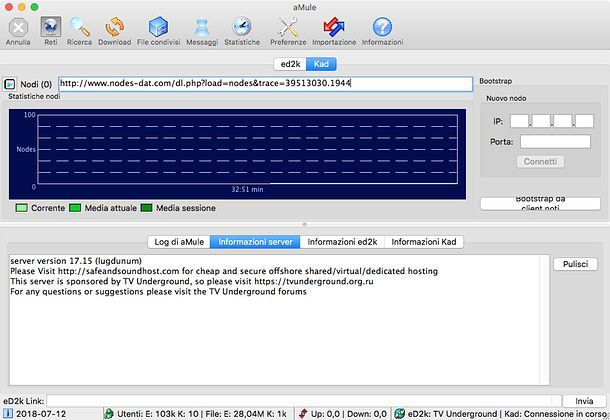Switch to the Kad network tab

(x=321, y=64)
